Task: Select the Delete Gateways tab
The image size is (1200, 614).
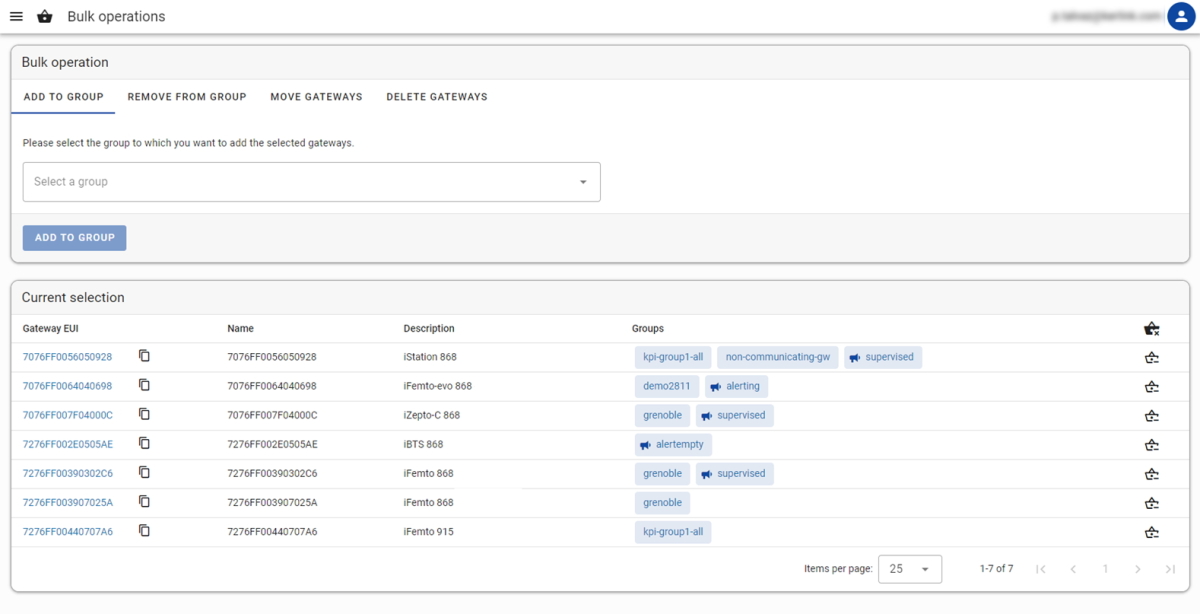Action: [x=437, y=97]
